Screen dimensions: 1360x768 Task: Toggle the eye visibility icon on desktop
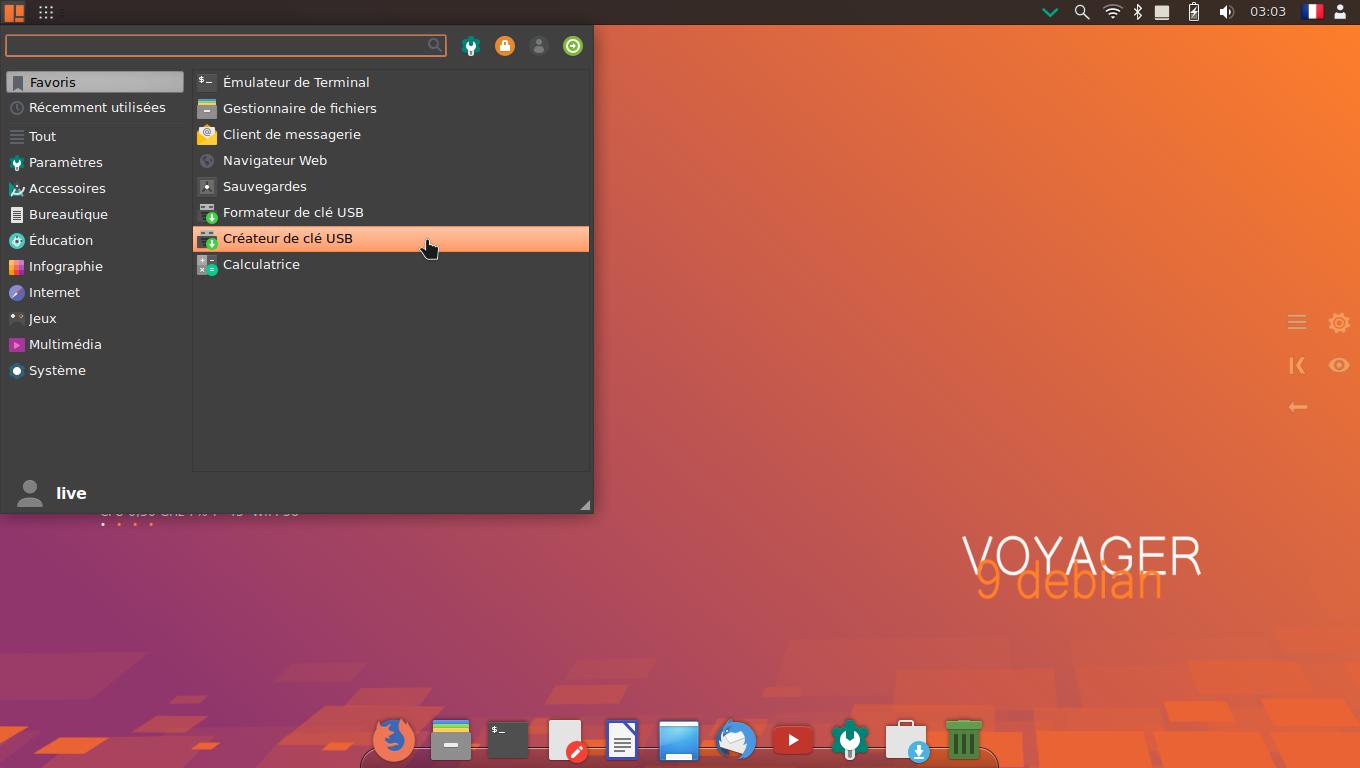(x=1339, y=365)
